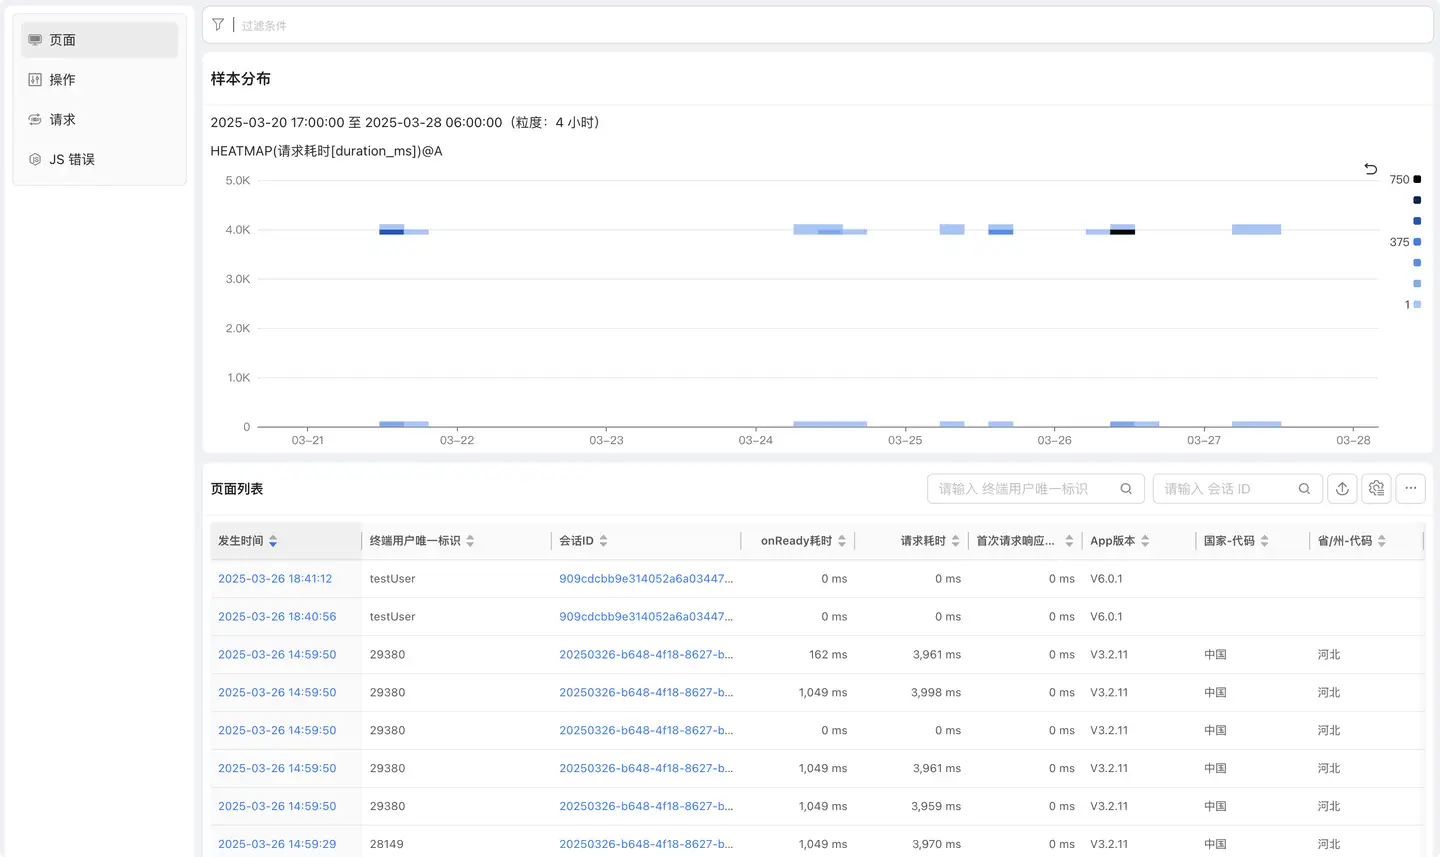
Task: Open the more options ellipsis button
Action: pos(1411,489)
